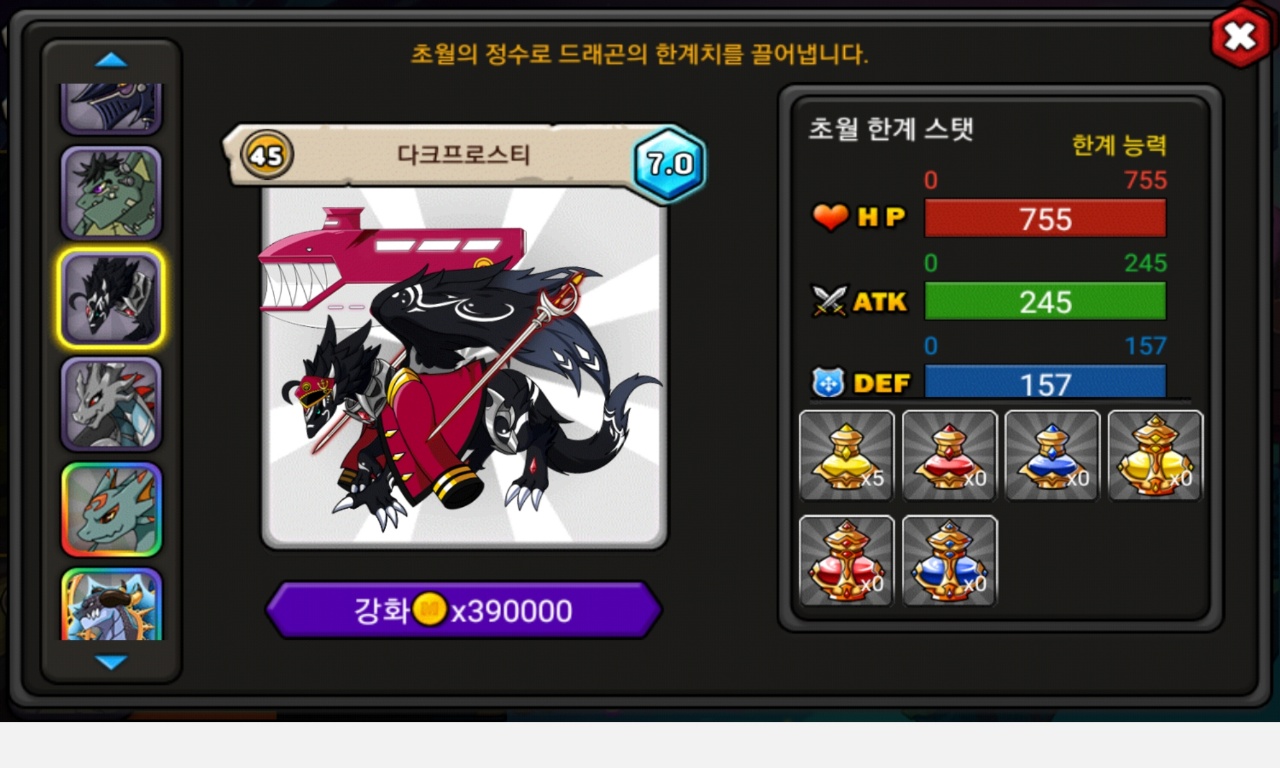
Task: Select the grey armored dragon thumbnail
Action: coord(111,404)
